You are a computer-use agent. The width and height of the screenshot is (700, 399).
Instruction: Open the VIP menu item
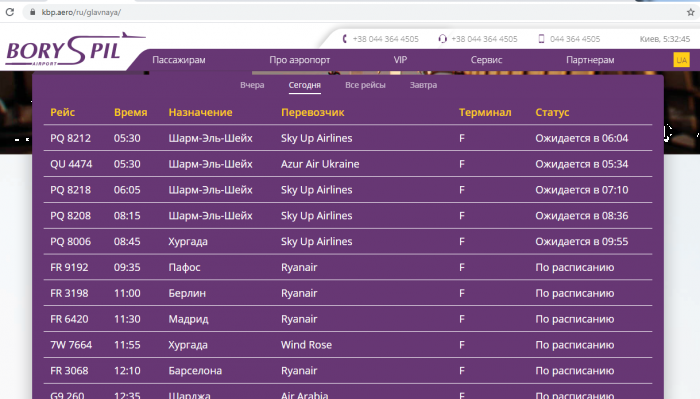pyautogui.click(x=400, y=60)
